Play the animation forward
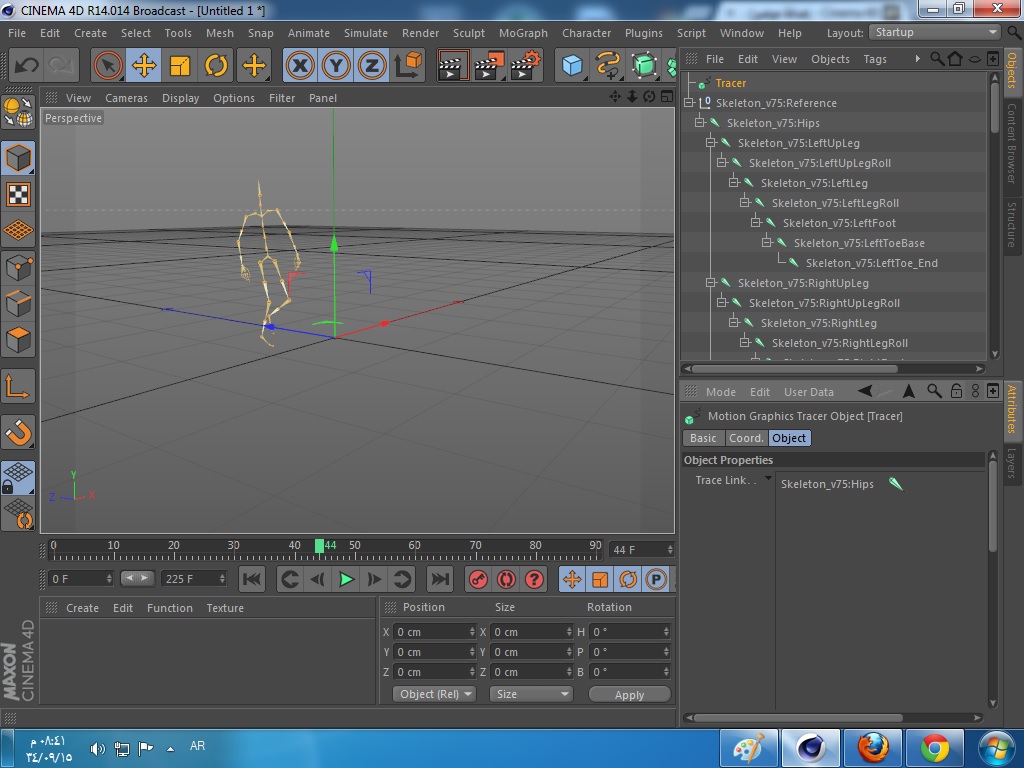This screenshot has width=1024, height=768. pos(346,579)
